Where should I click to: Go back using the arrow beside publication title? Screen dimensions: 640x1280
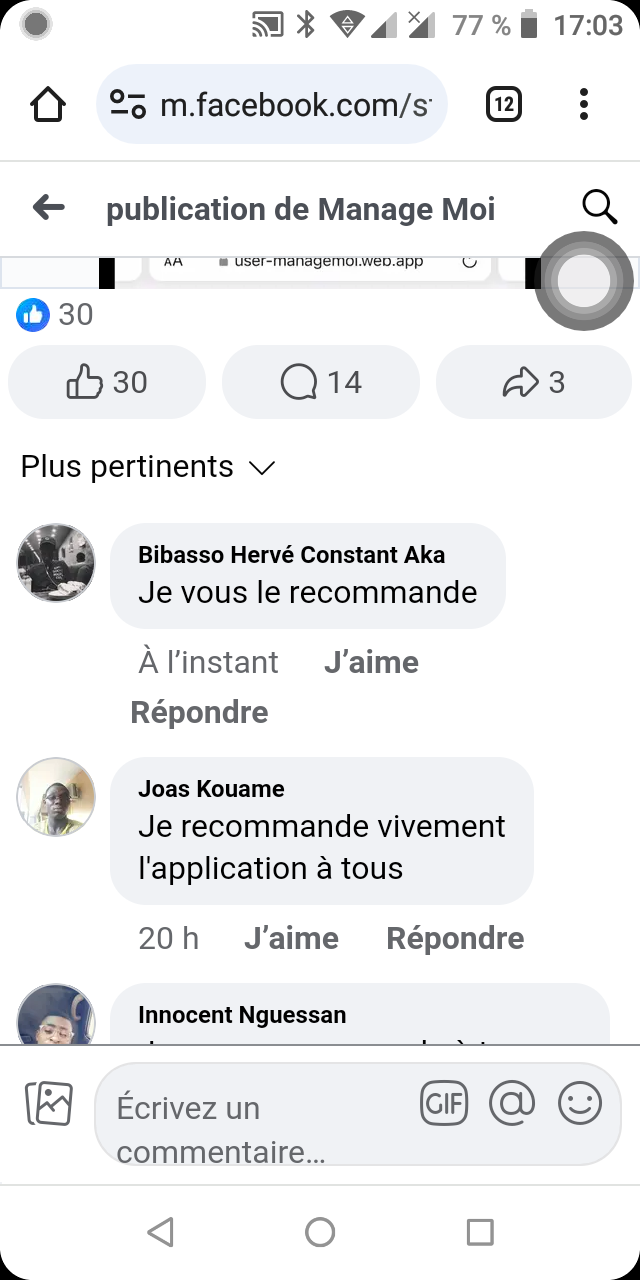[48, 208]
